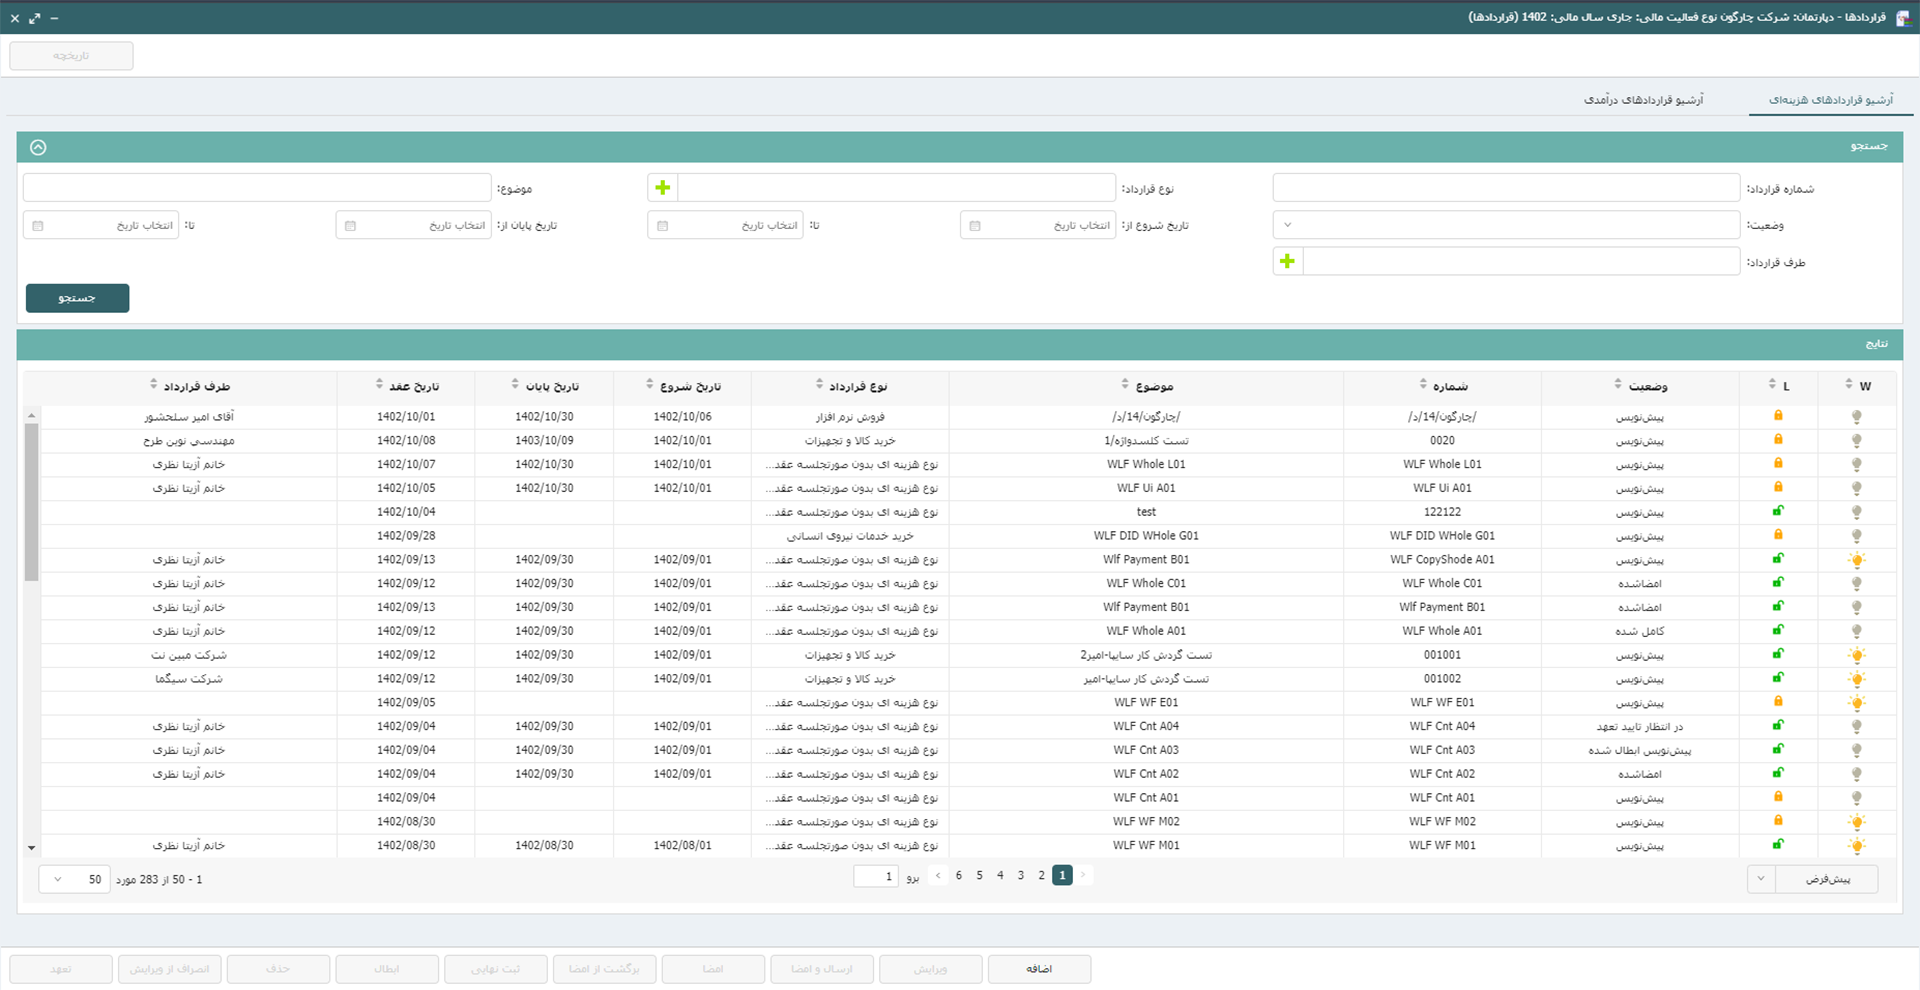Click green plus icon beside طرف قرارداد field
This screenshot has height=990, width=1920.
[x=1287, y=261]
